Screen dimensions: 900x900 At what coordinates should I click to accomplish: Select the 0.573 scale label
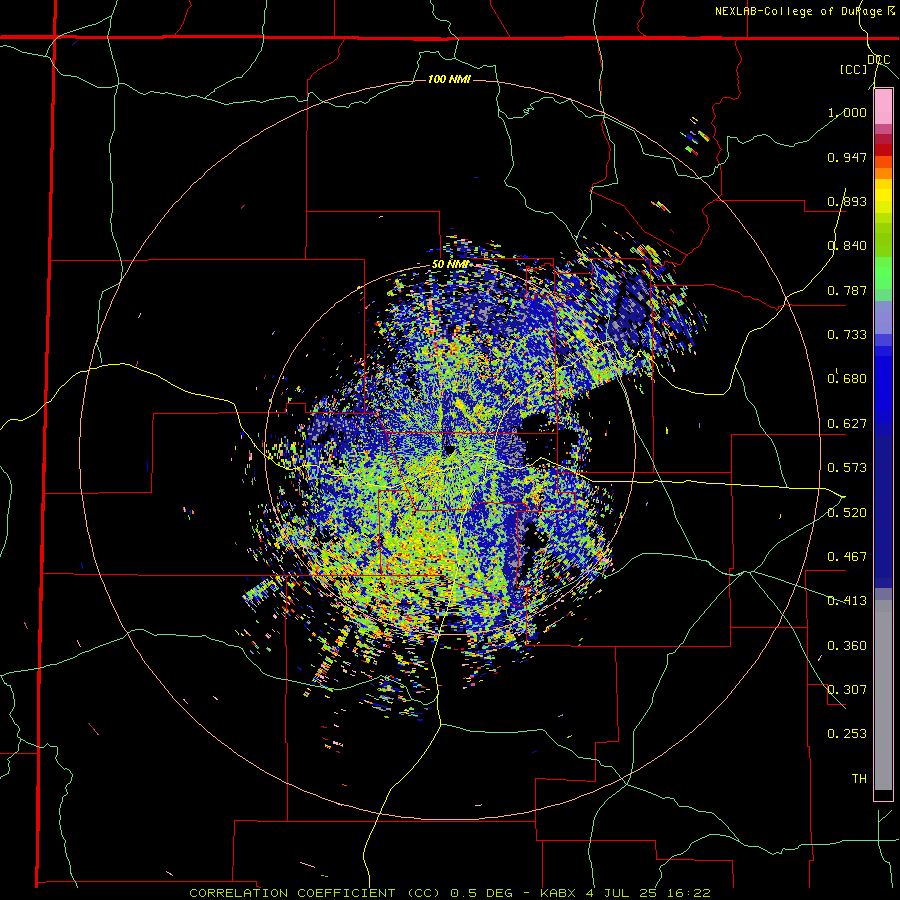click(x=847, y=468)
